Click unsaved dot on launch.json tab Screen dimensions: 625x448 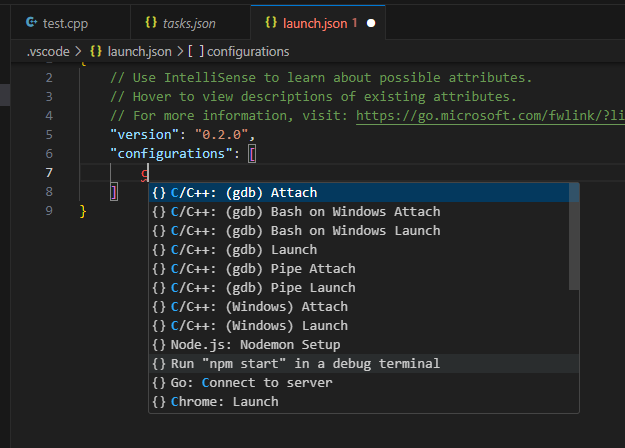pyautogui.click(x=371, y=22)
